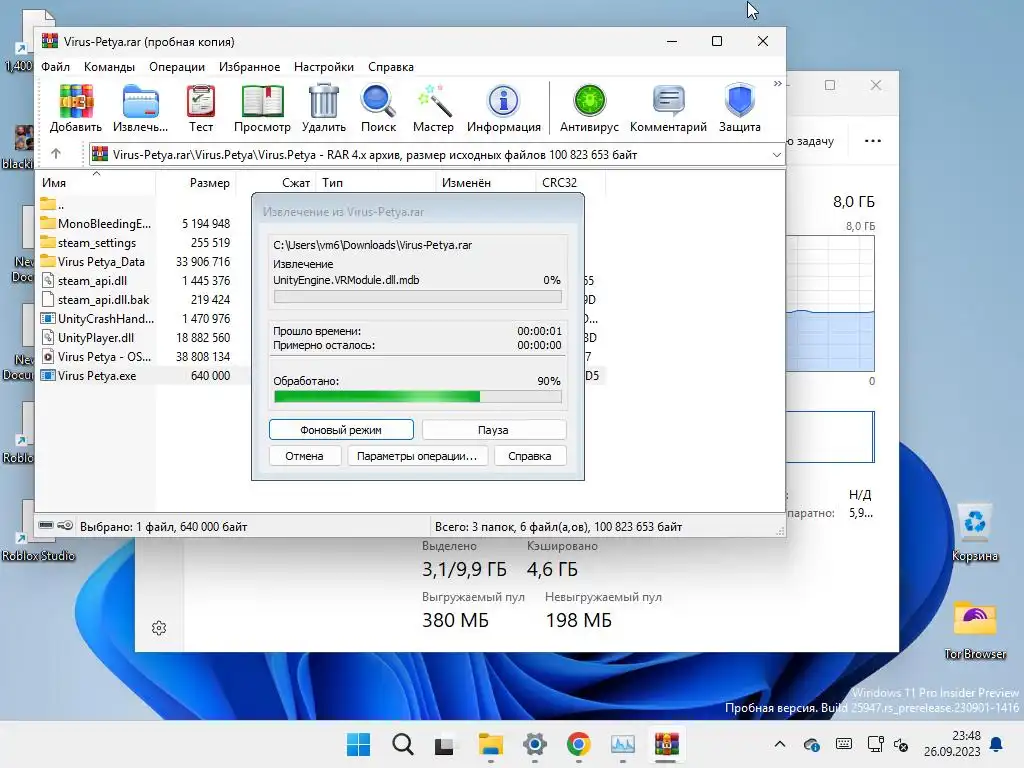Sort by the Сжат column header
The width and height of the screenshot is (1024, 768).
click(276, 183)
